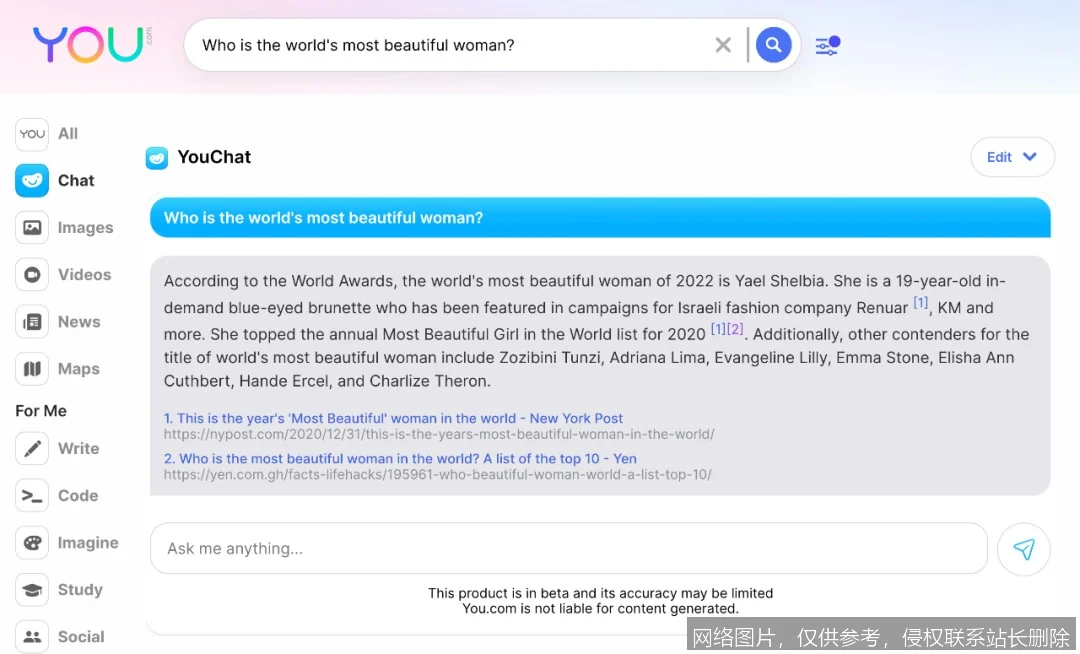
Task: Click the Study label in sidebar
Action: pyautogui.click(x=80, y=590)
